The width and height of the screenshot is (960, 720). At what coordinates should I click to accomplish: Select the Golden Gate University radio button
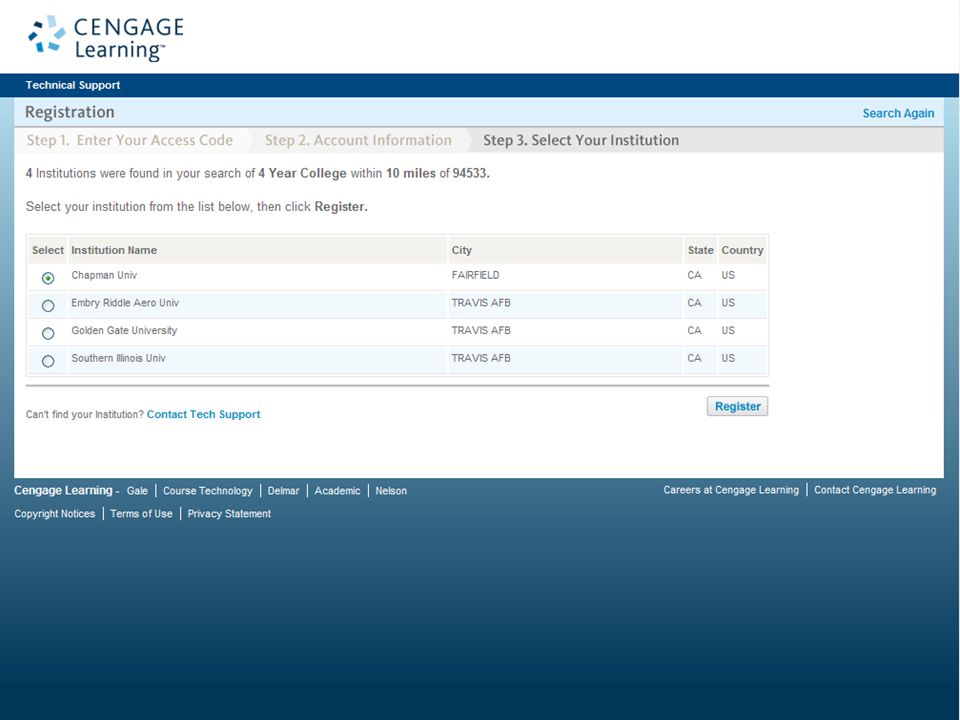pos(48,333)
